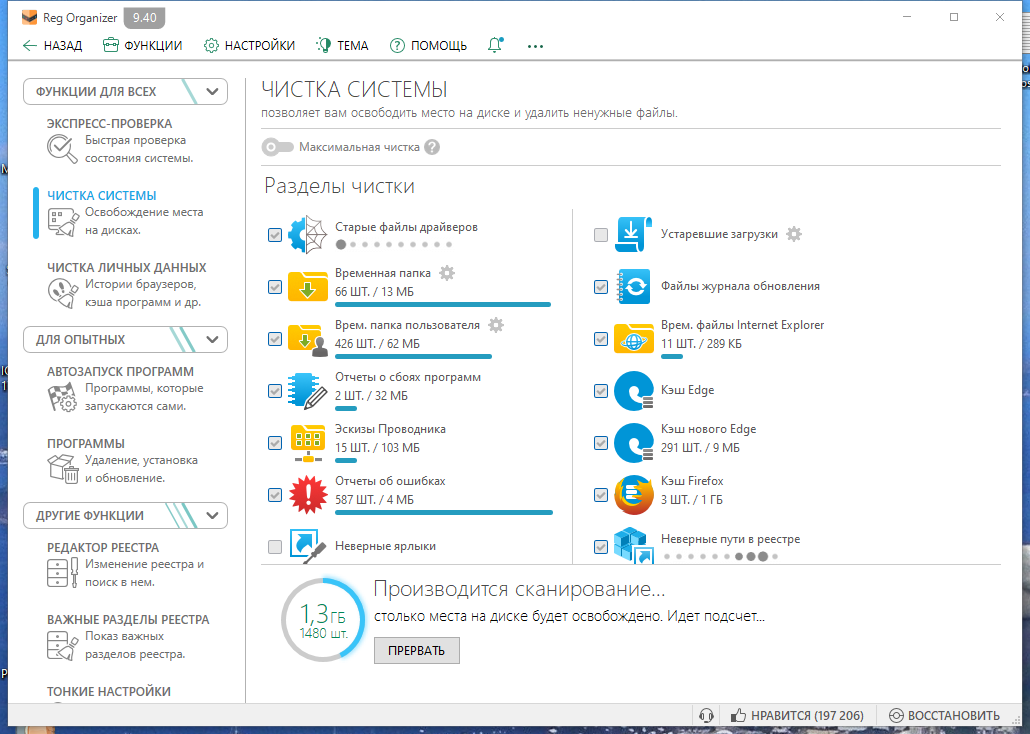Uncheck Отчеты о сбоях программ checkbox
The height and width of the screenshot is (734, 1030).
[275, 391]
